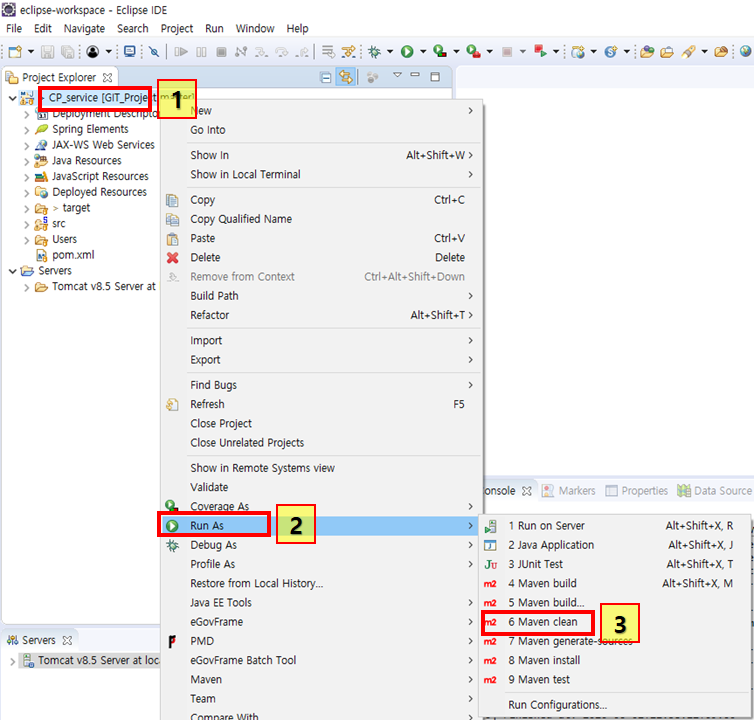Click the New wizard toolbar icon

coord(15,51)
